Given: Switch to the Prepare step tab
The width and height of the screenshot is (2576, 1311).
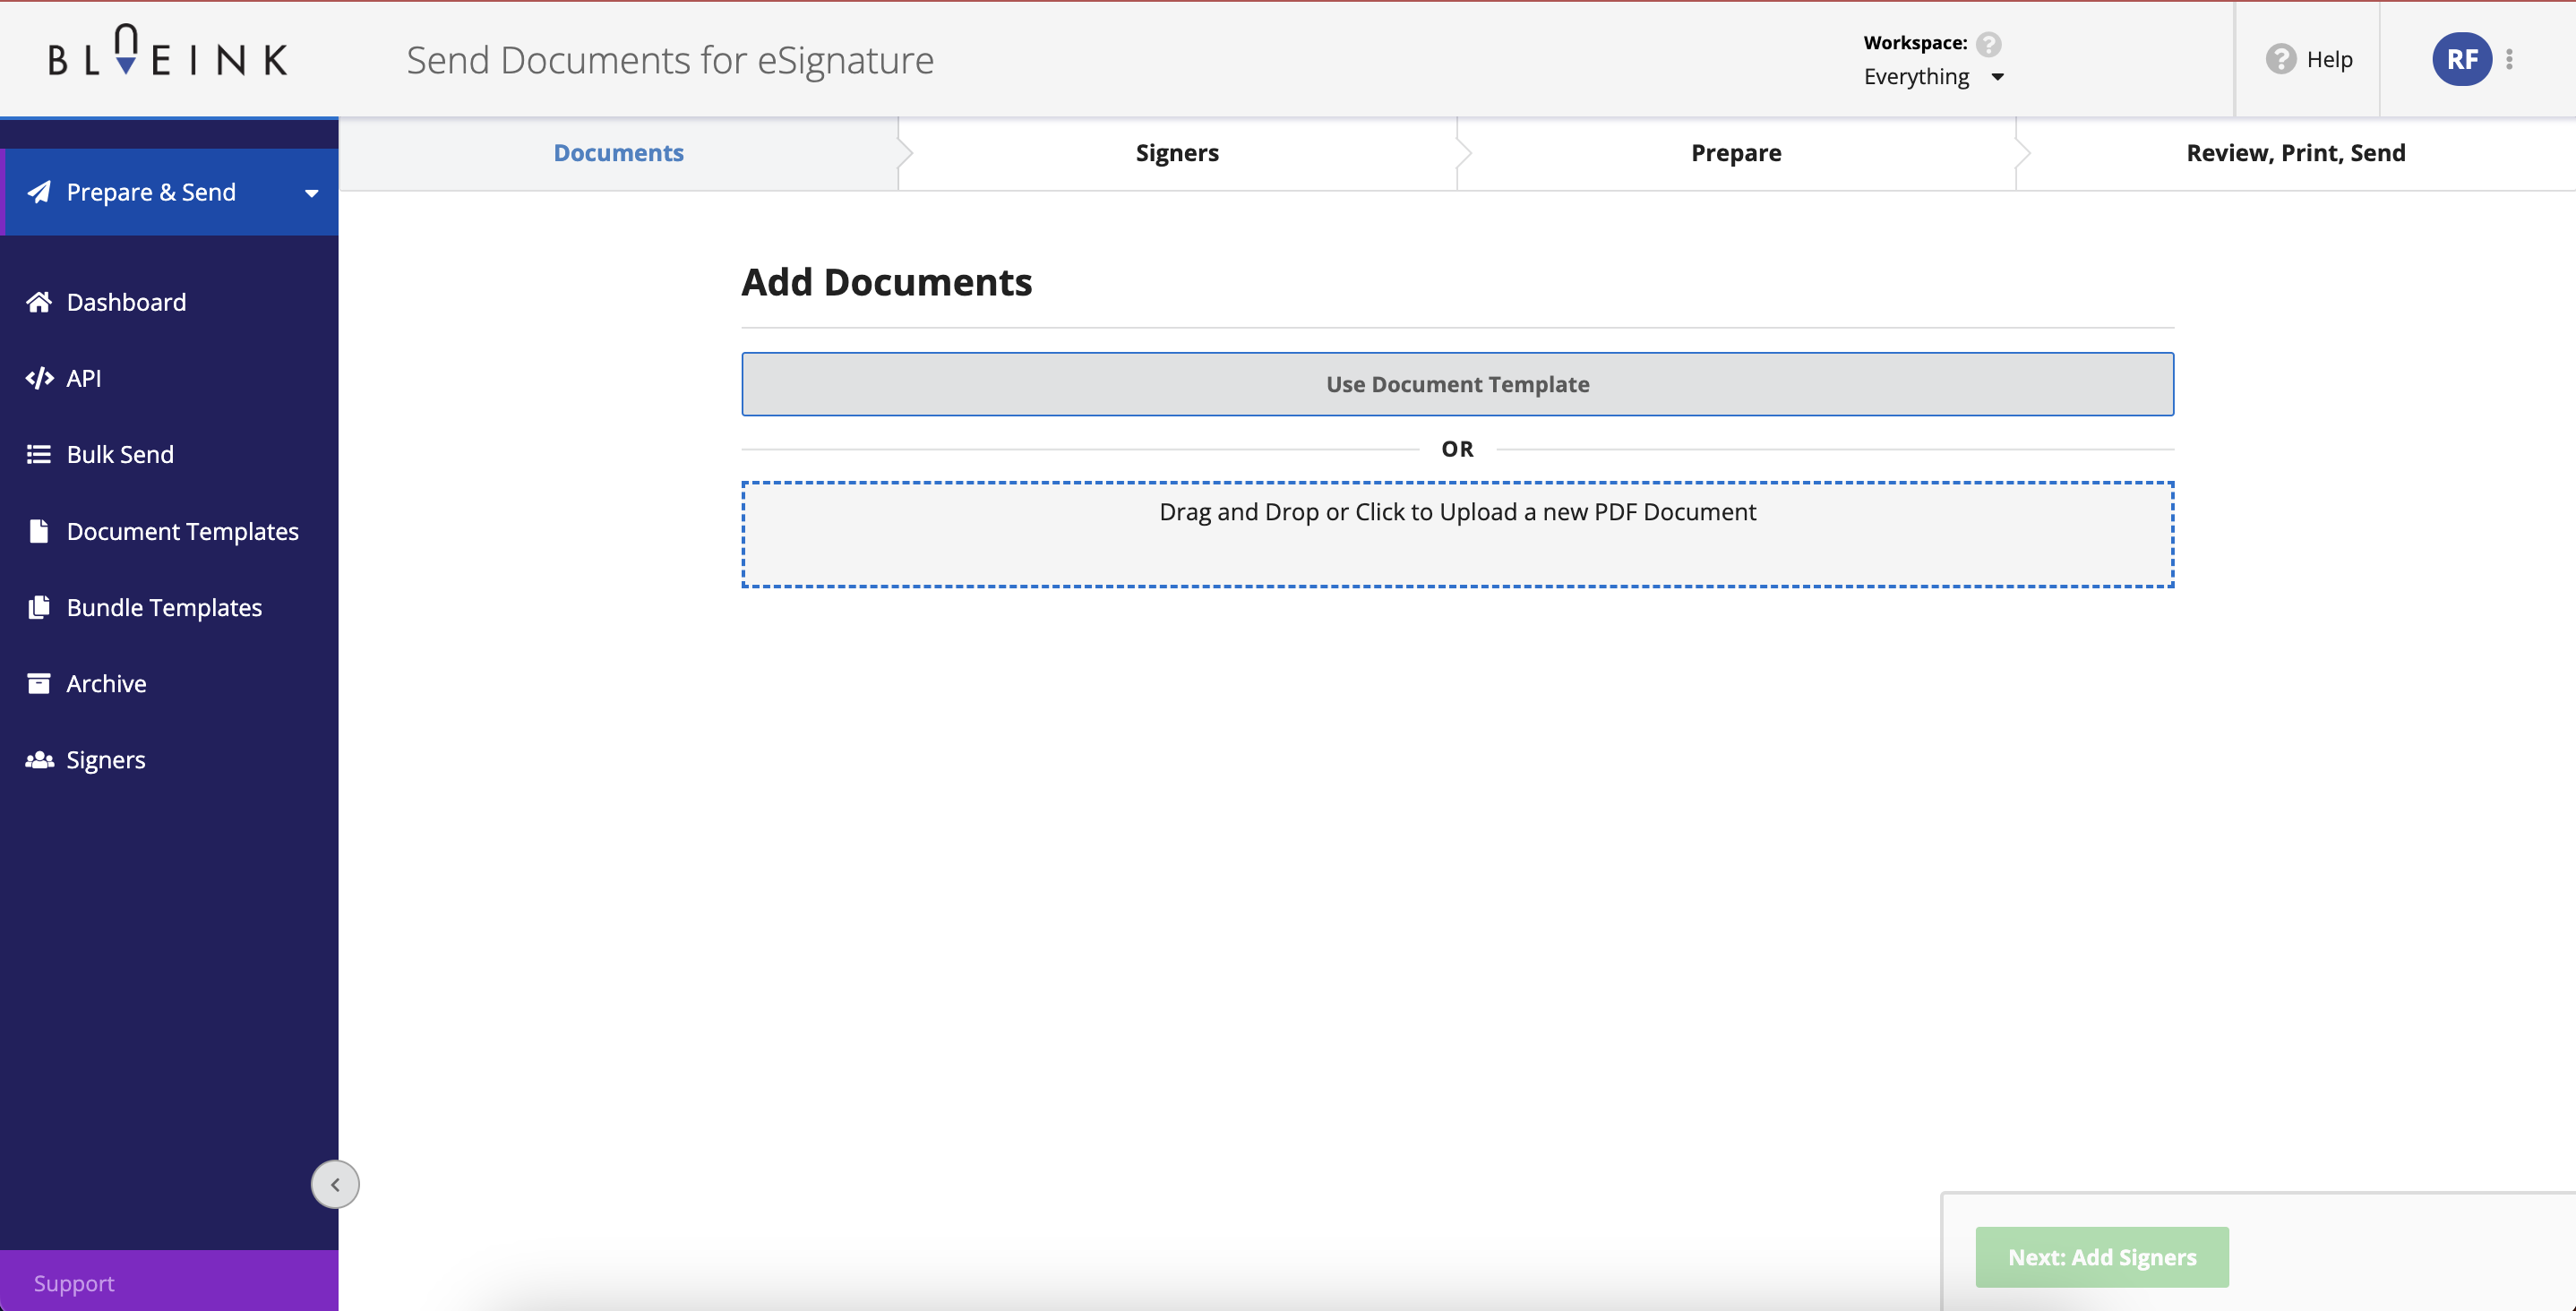Looking at the screenshot, I should tap(1736, 152).
